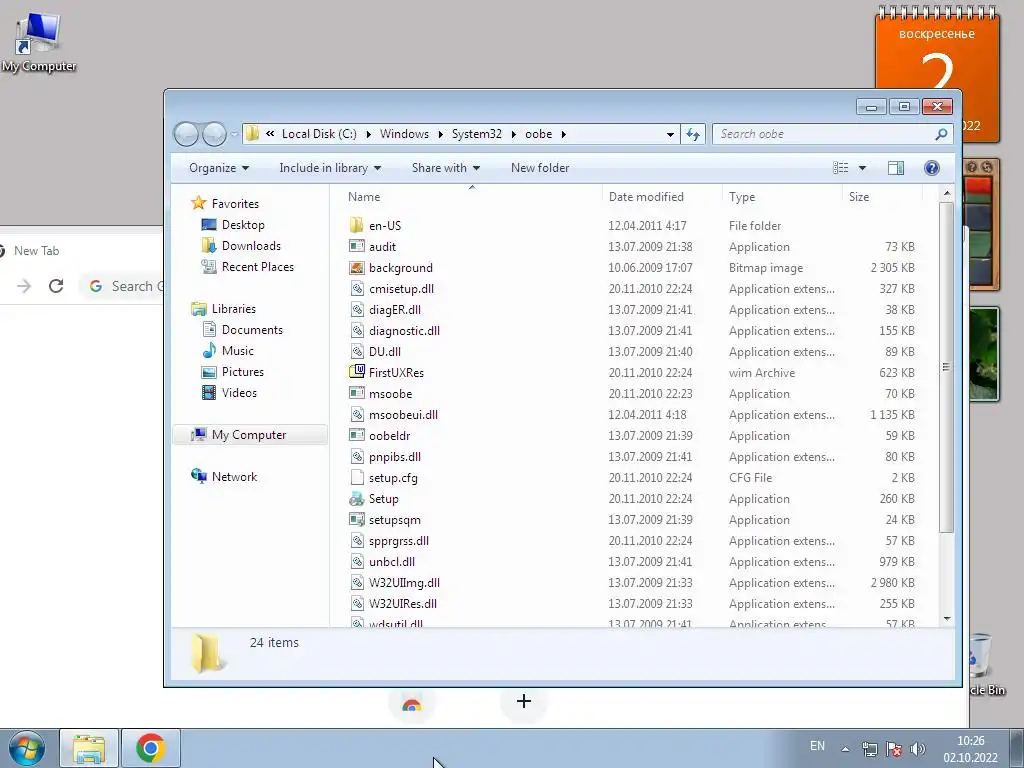1024x768 pixels.
Task: Click the Change your view icon
Action: click(840, 168)
